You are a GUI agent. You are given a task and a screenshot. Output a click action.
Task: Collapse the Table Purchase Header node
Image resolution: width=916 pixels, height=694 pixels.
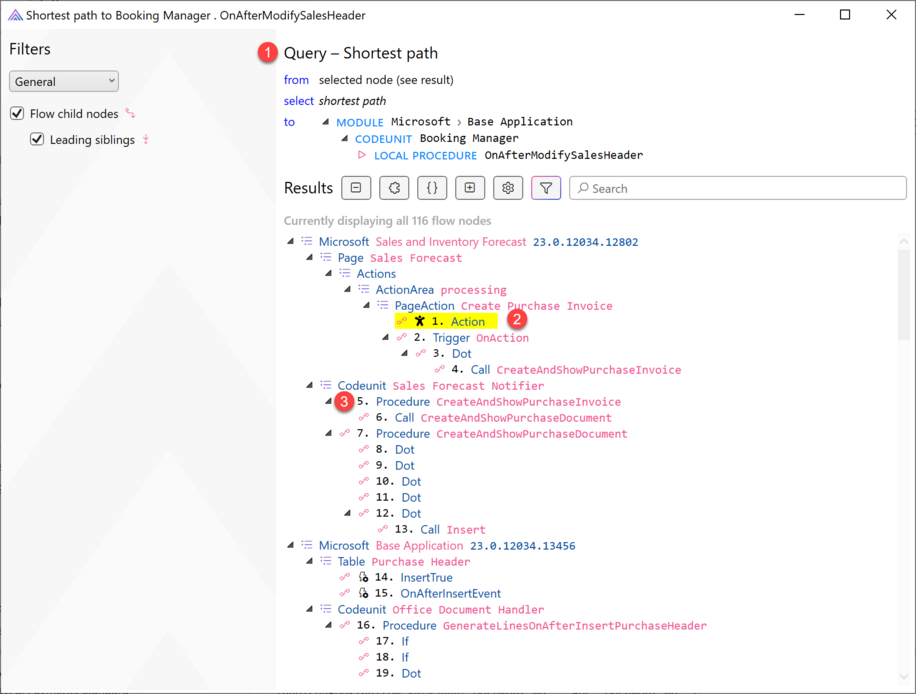coord(310,561)
